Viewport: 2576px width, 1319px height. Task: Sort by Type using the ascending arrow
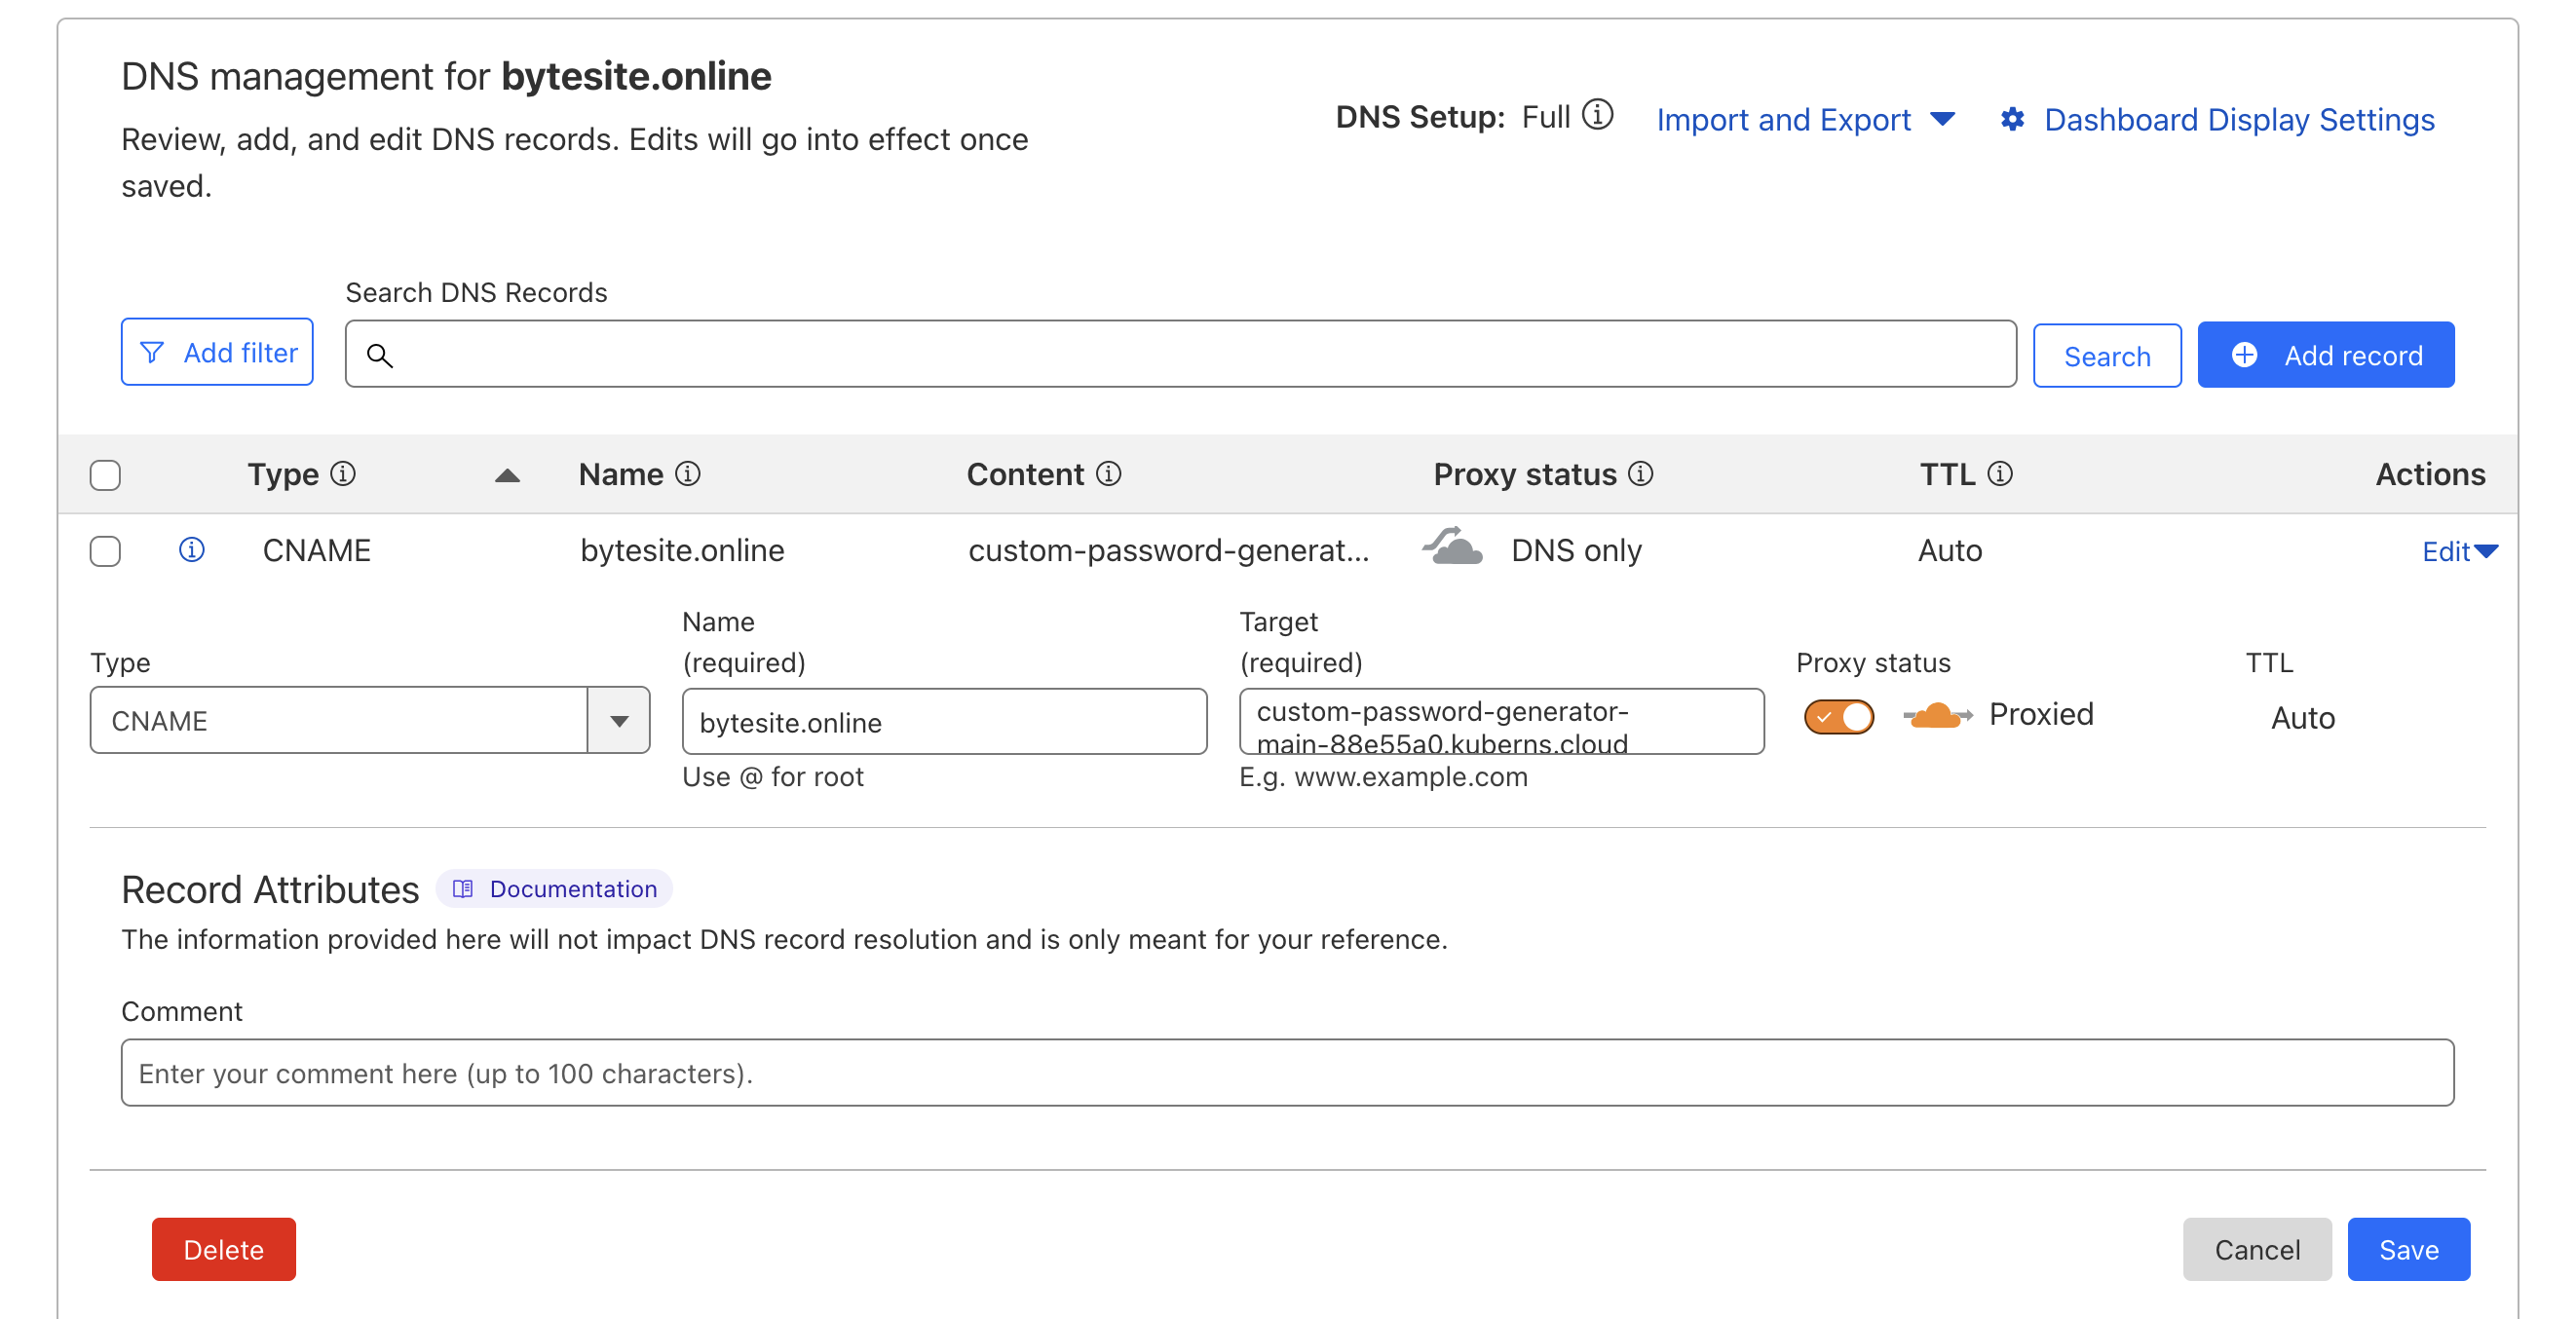tap(507, 475)
